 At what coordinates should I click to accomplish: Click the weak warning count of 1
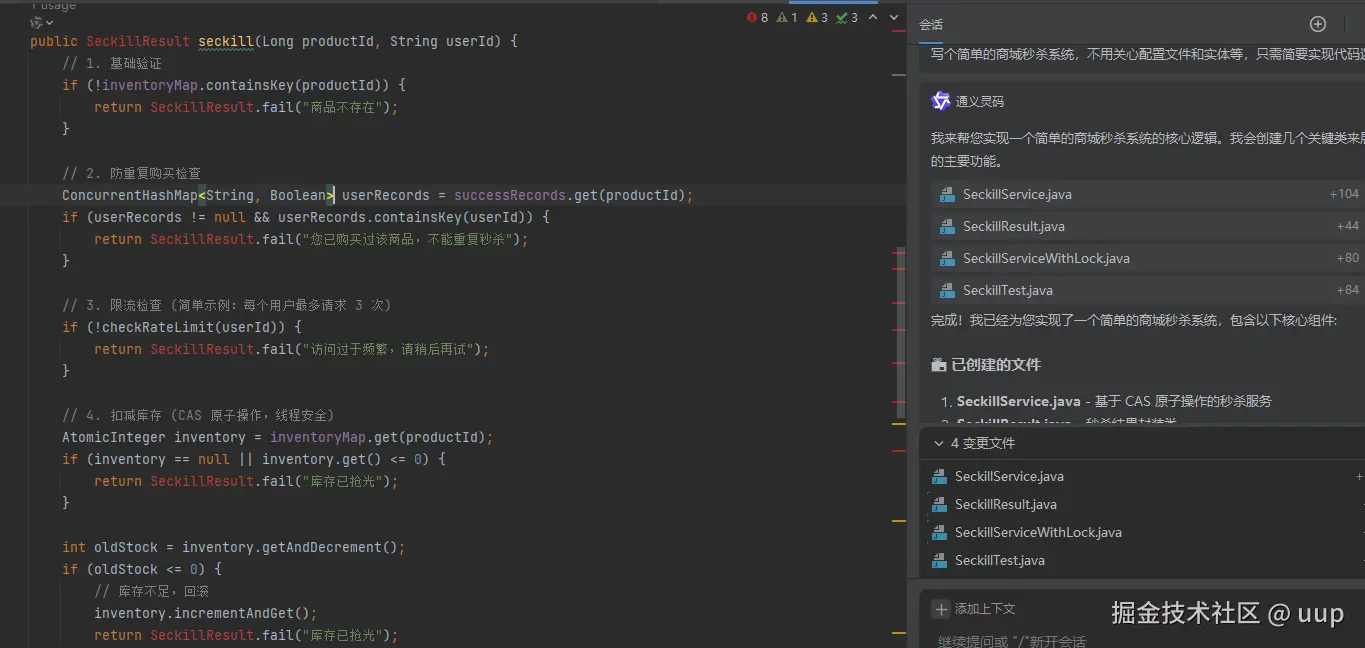click(788, 18)
